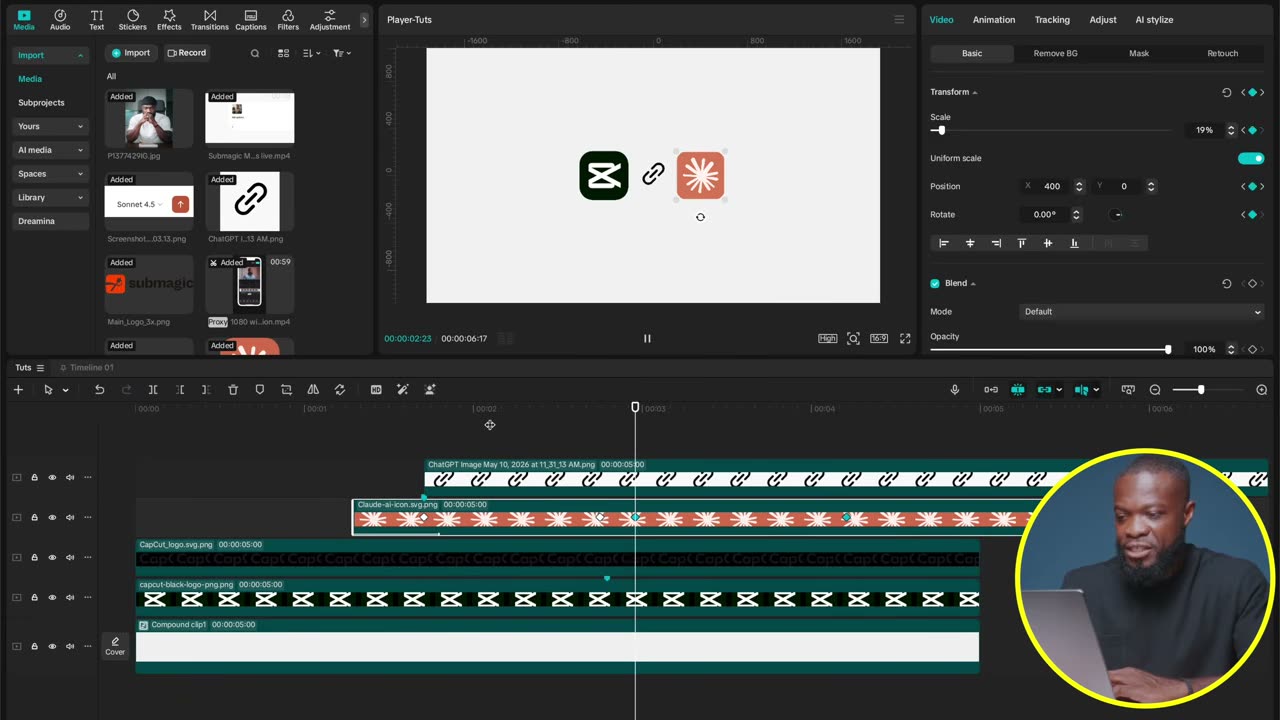Open the media filter dropdown

[341, 53]
